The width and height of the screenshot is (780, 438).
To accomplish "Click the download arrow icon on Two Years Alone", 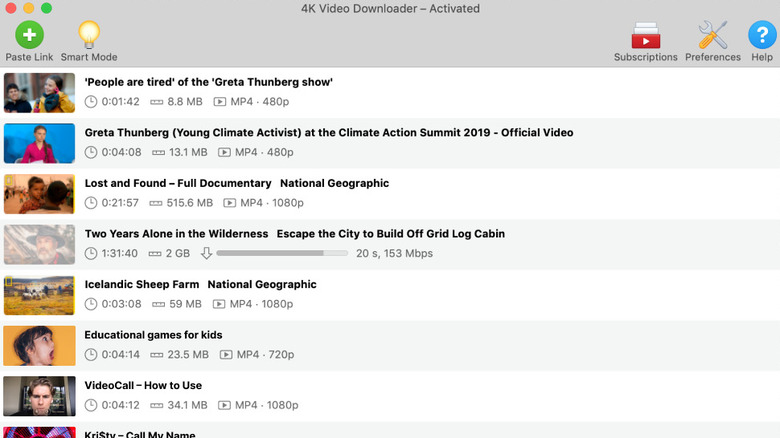I will pyautogui.click(x=207, y=253).
